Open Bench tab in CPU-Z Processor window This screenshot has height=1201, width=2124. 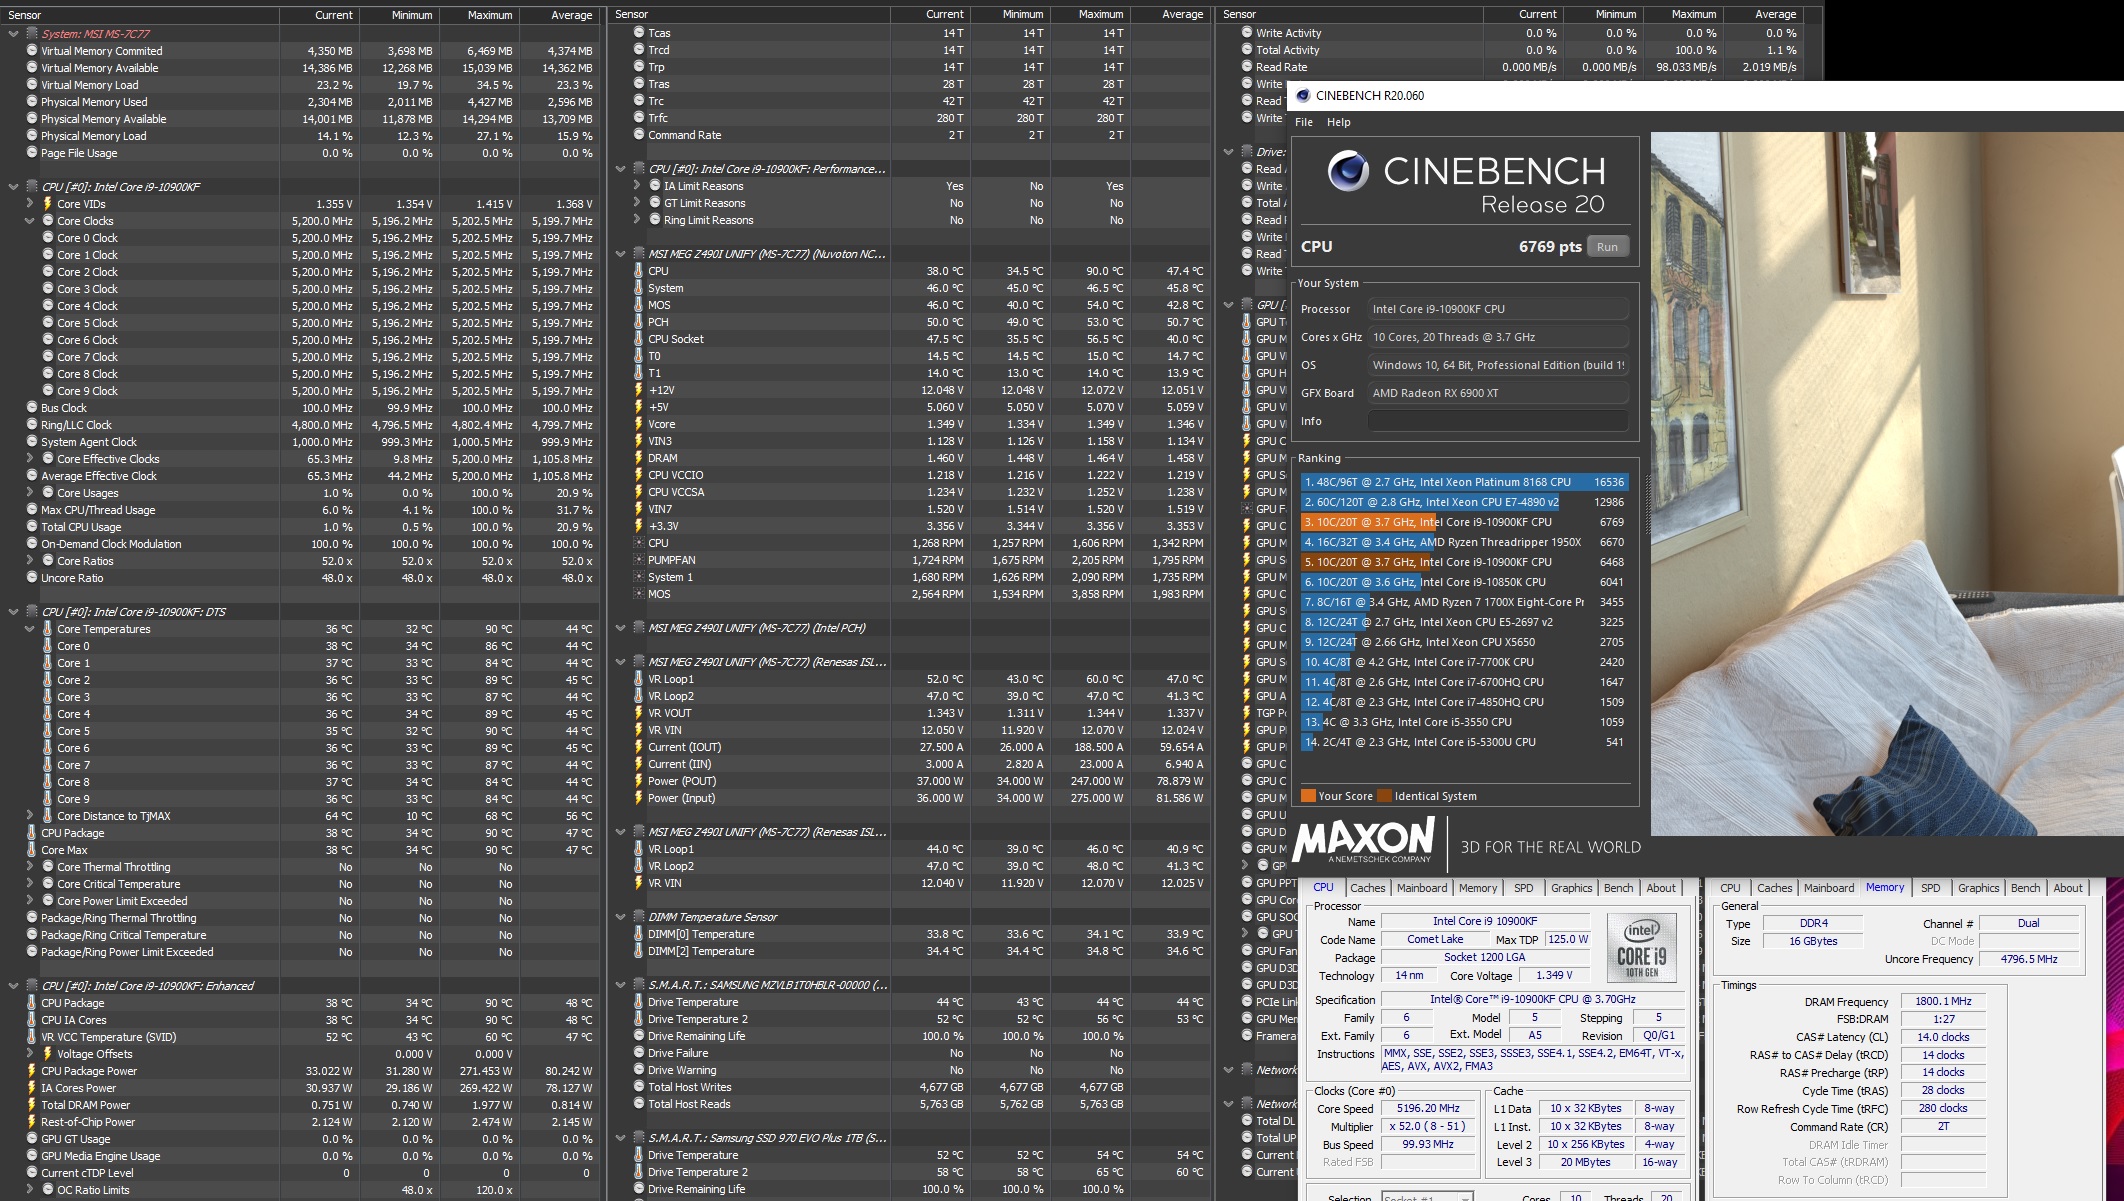click(1618, 888)
